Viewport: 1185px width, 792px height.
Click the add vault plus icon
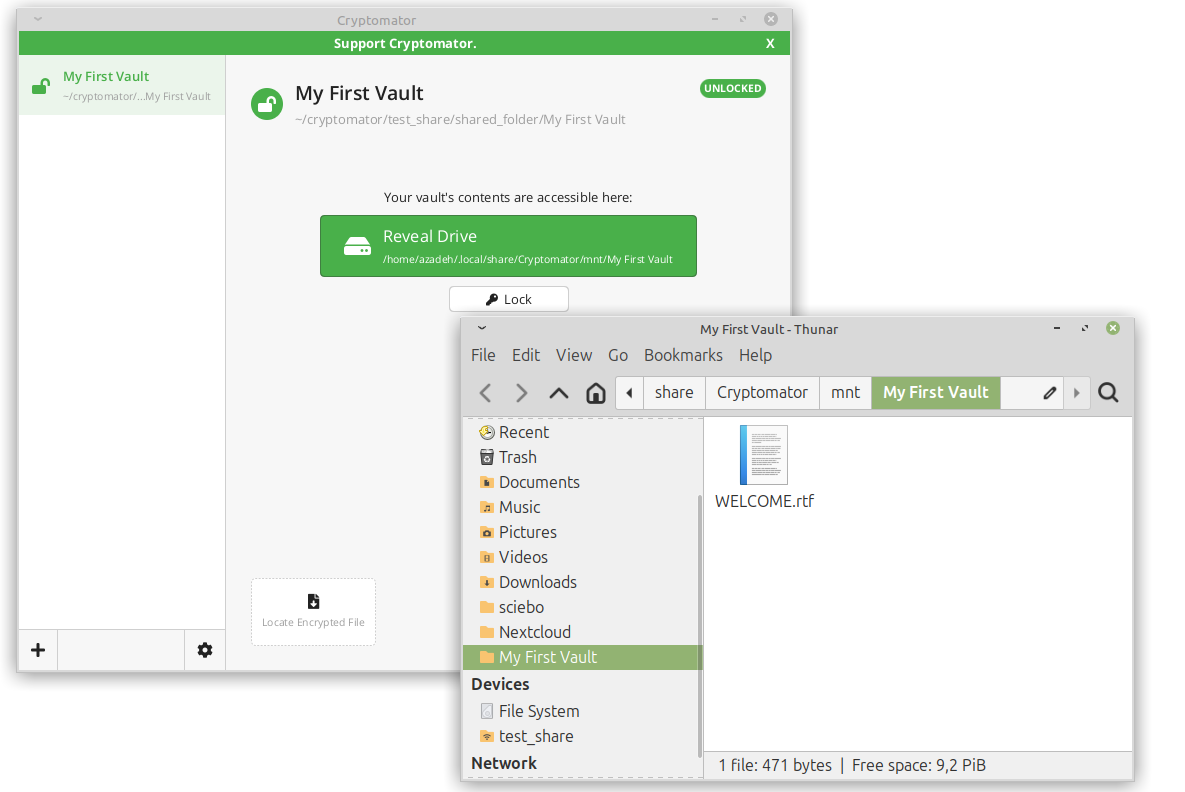[38, 650]
